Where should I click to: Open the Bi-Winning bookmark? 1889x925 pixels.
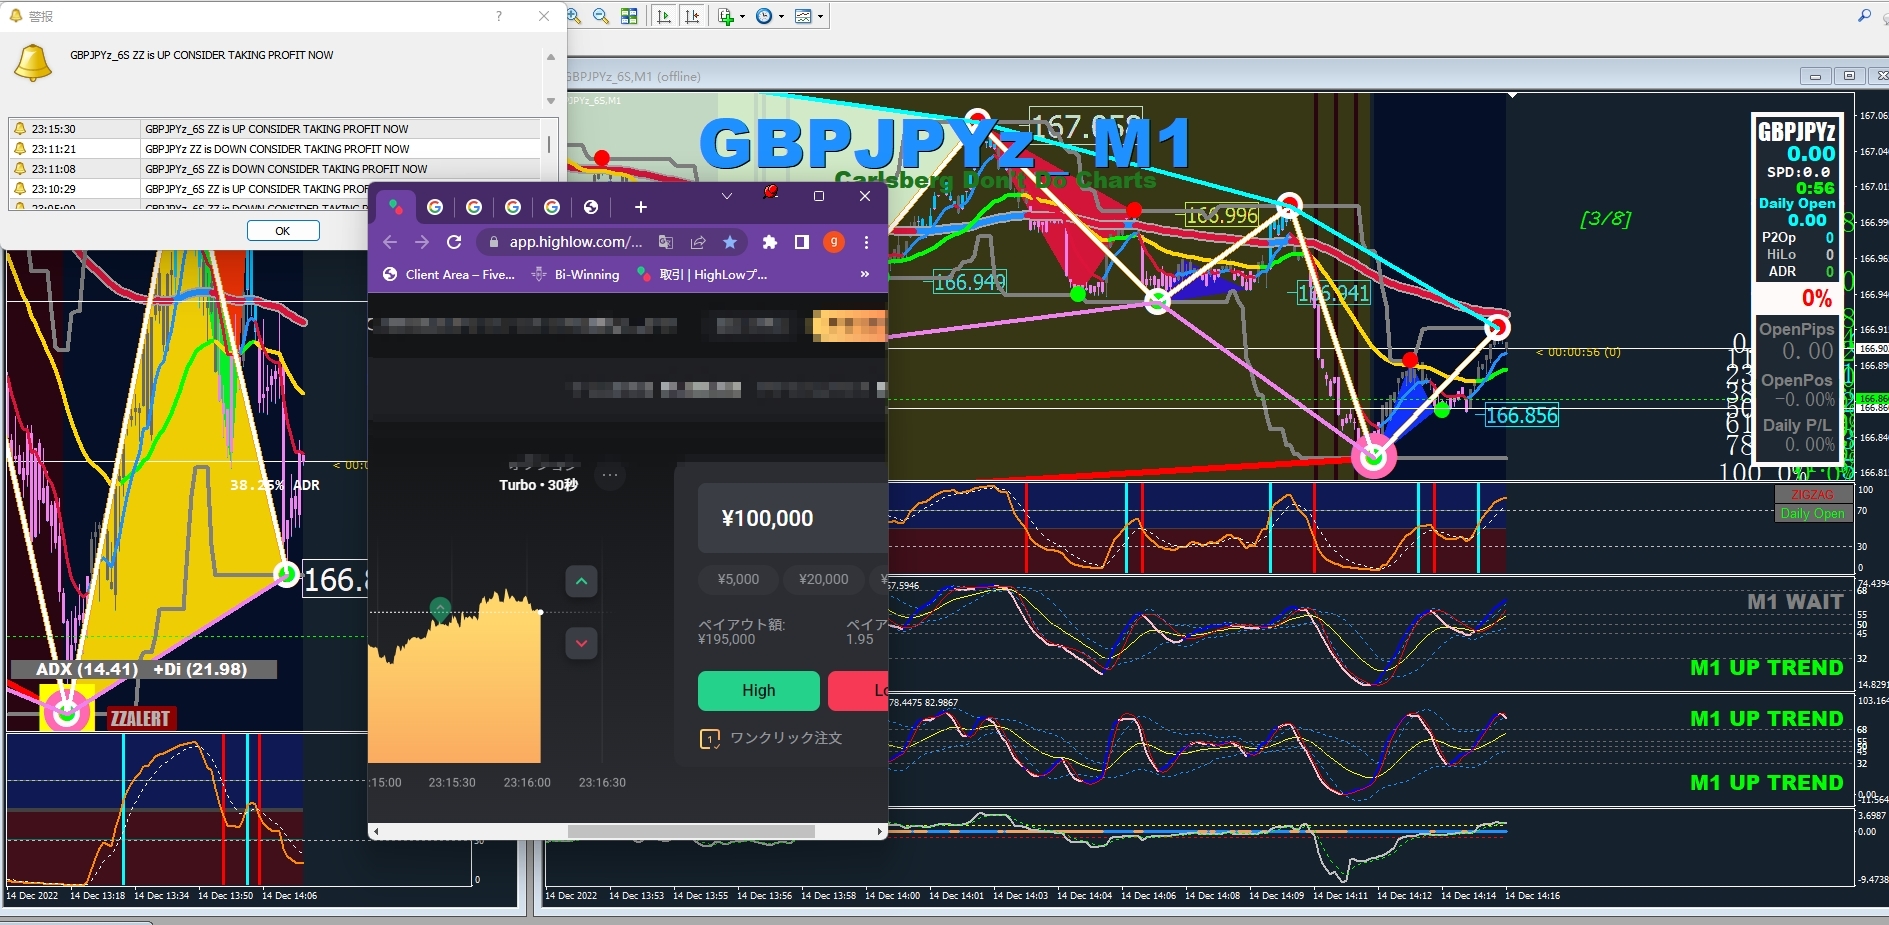pos(576,274)
